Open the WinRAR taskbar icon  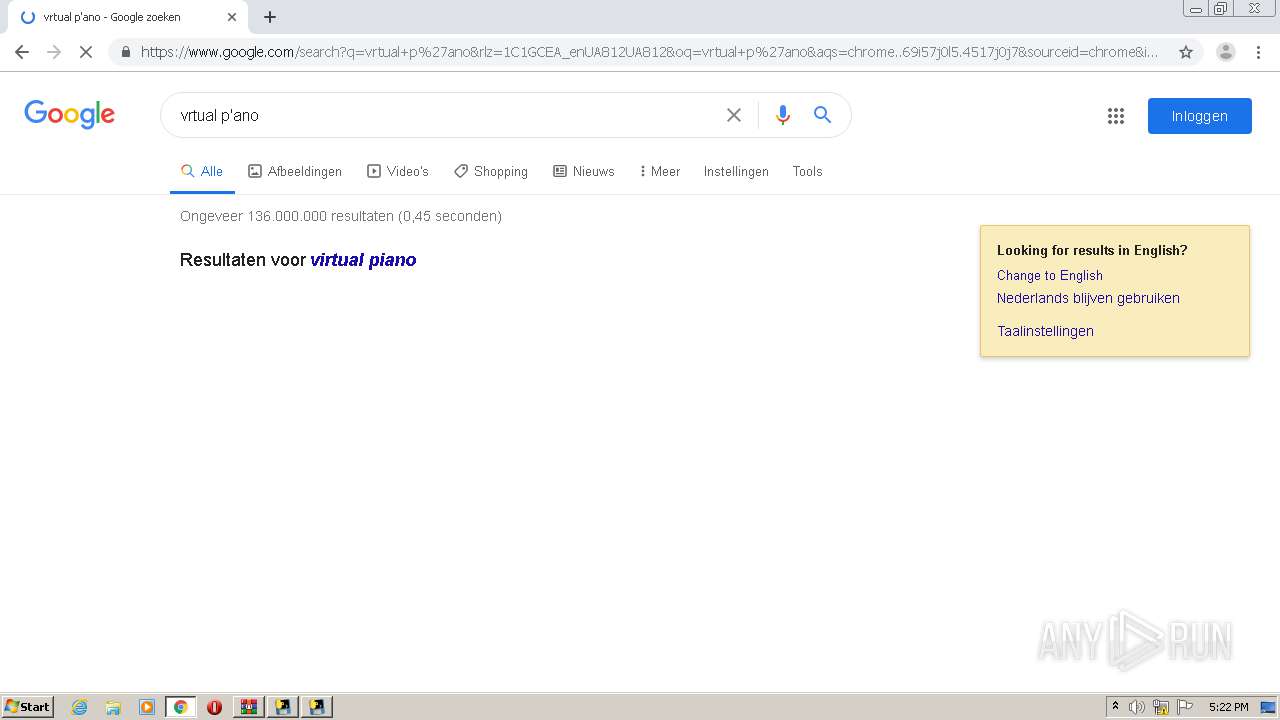[x=249, y=707]
